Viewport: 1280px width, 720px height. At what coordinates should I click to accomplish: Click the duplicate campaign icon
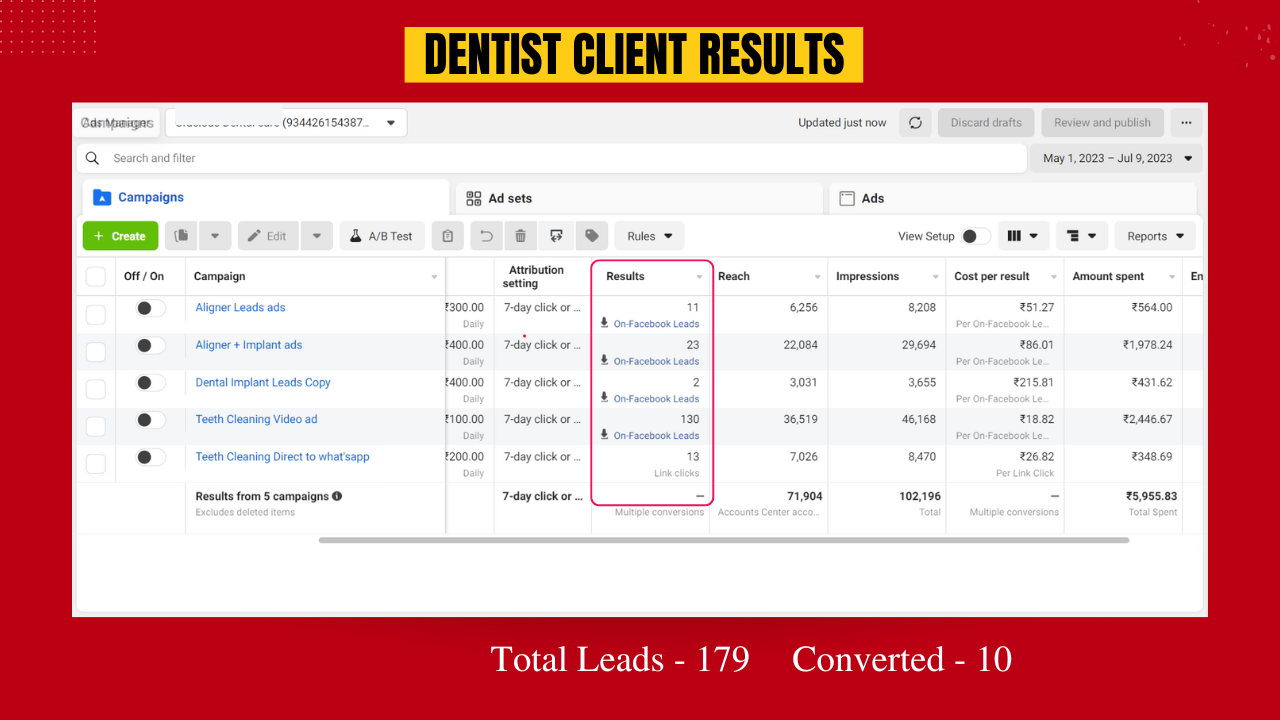(x=181, y=236)
